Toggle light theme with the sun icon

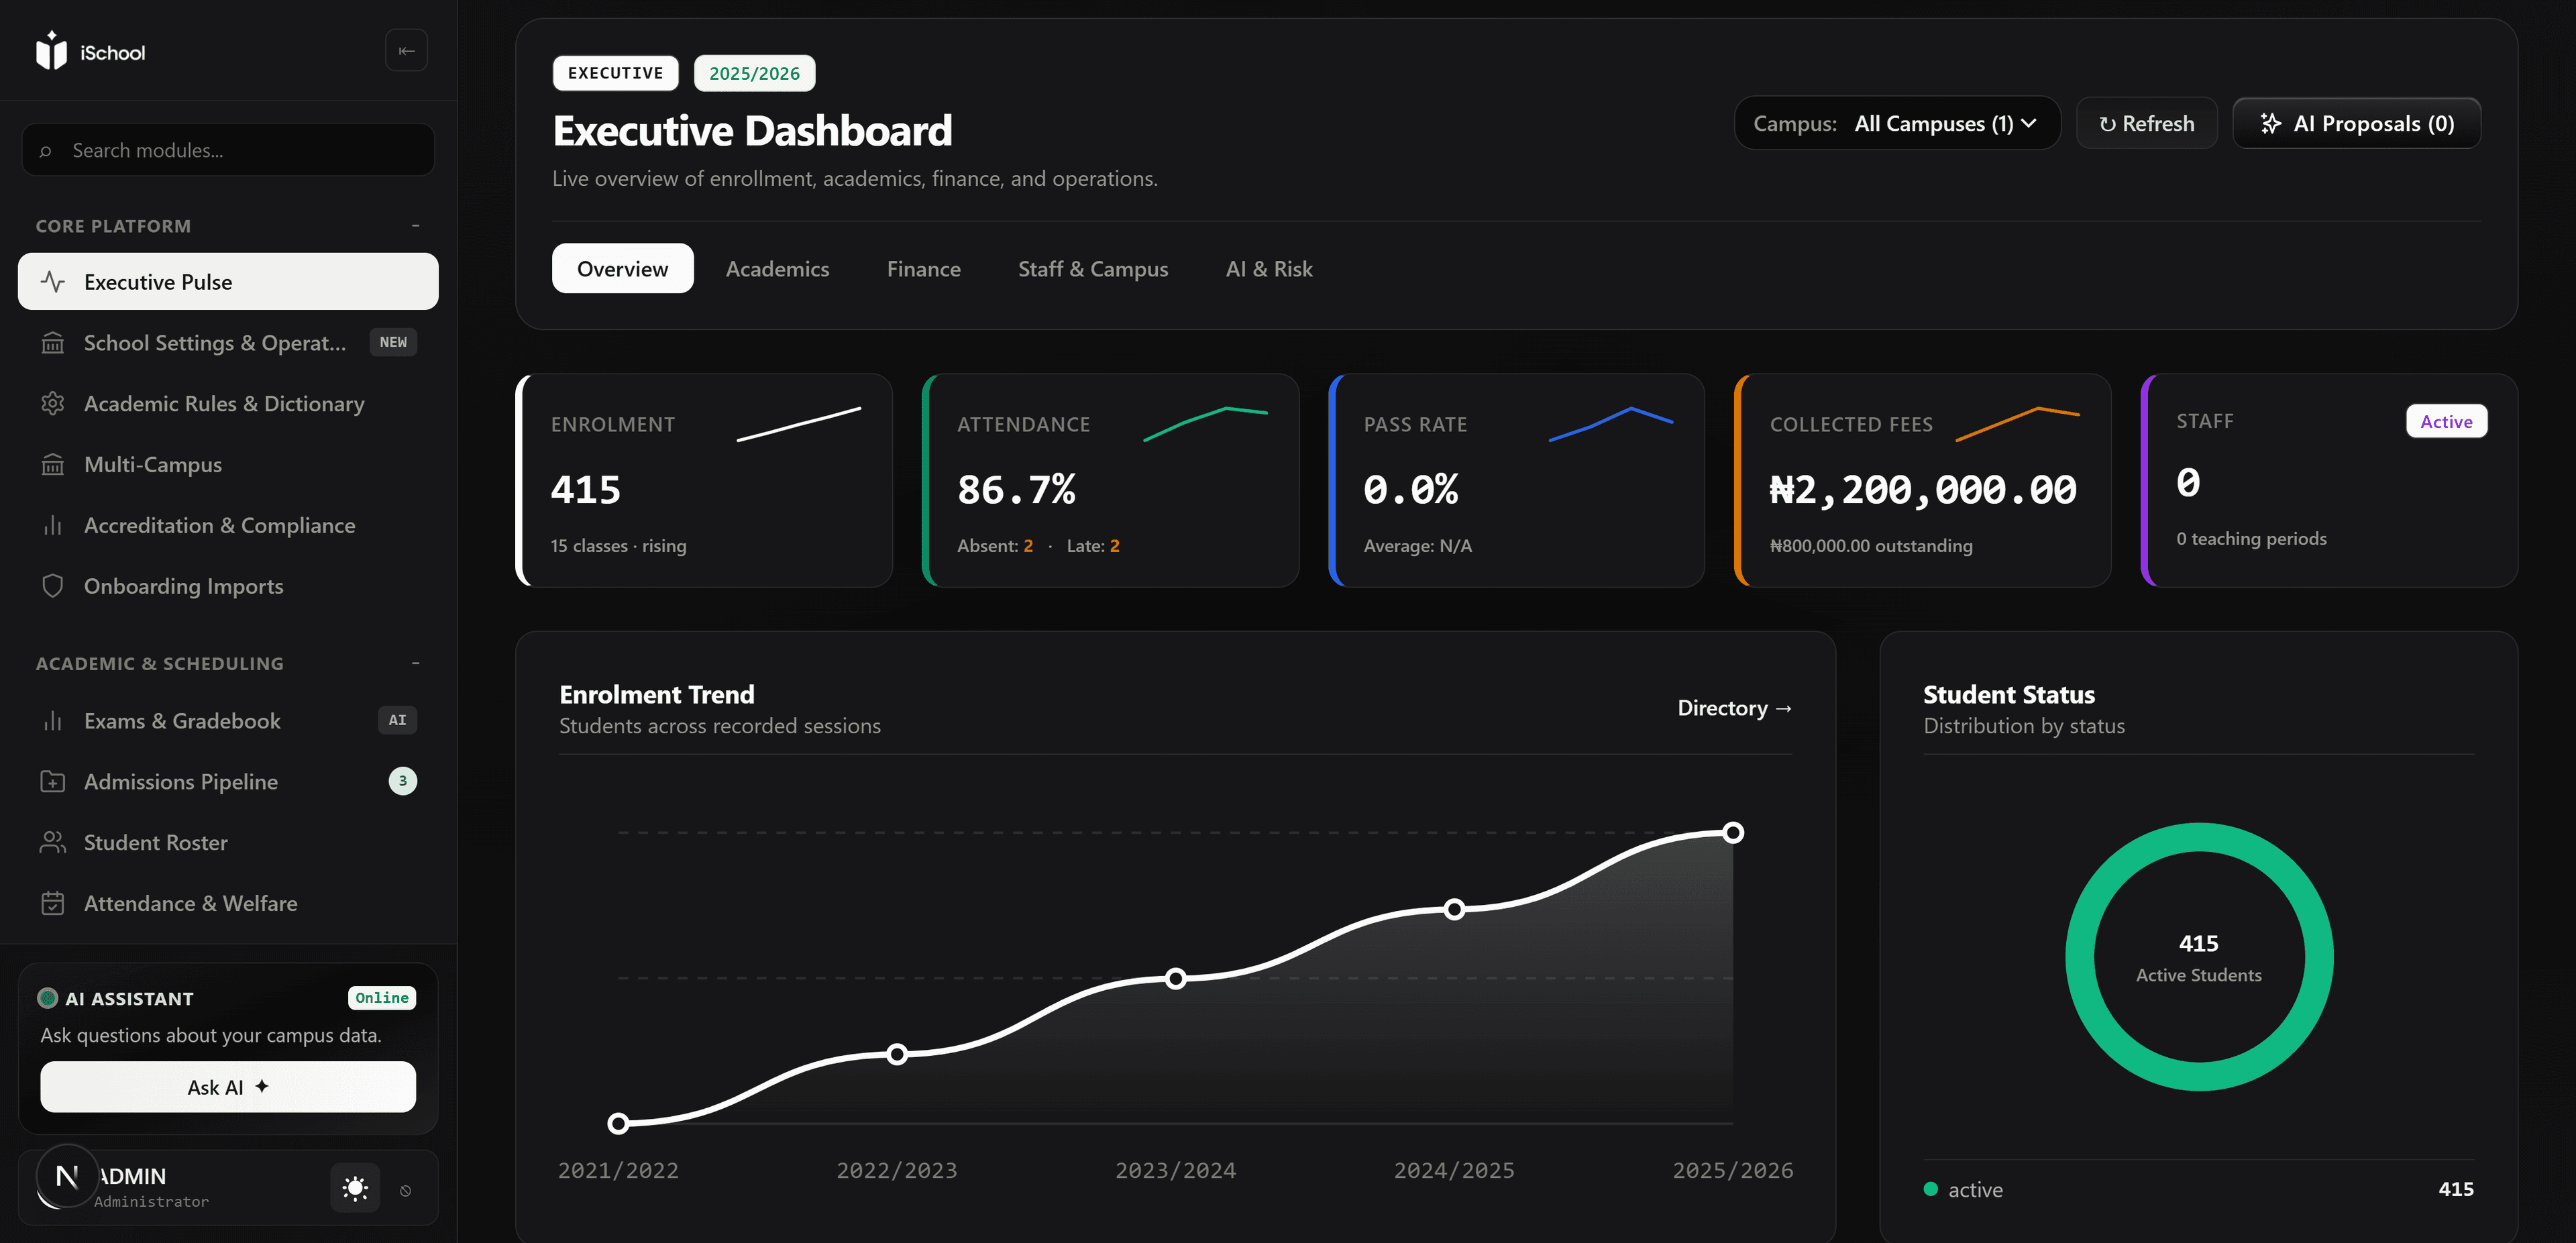355,1188
